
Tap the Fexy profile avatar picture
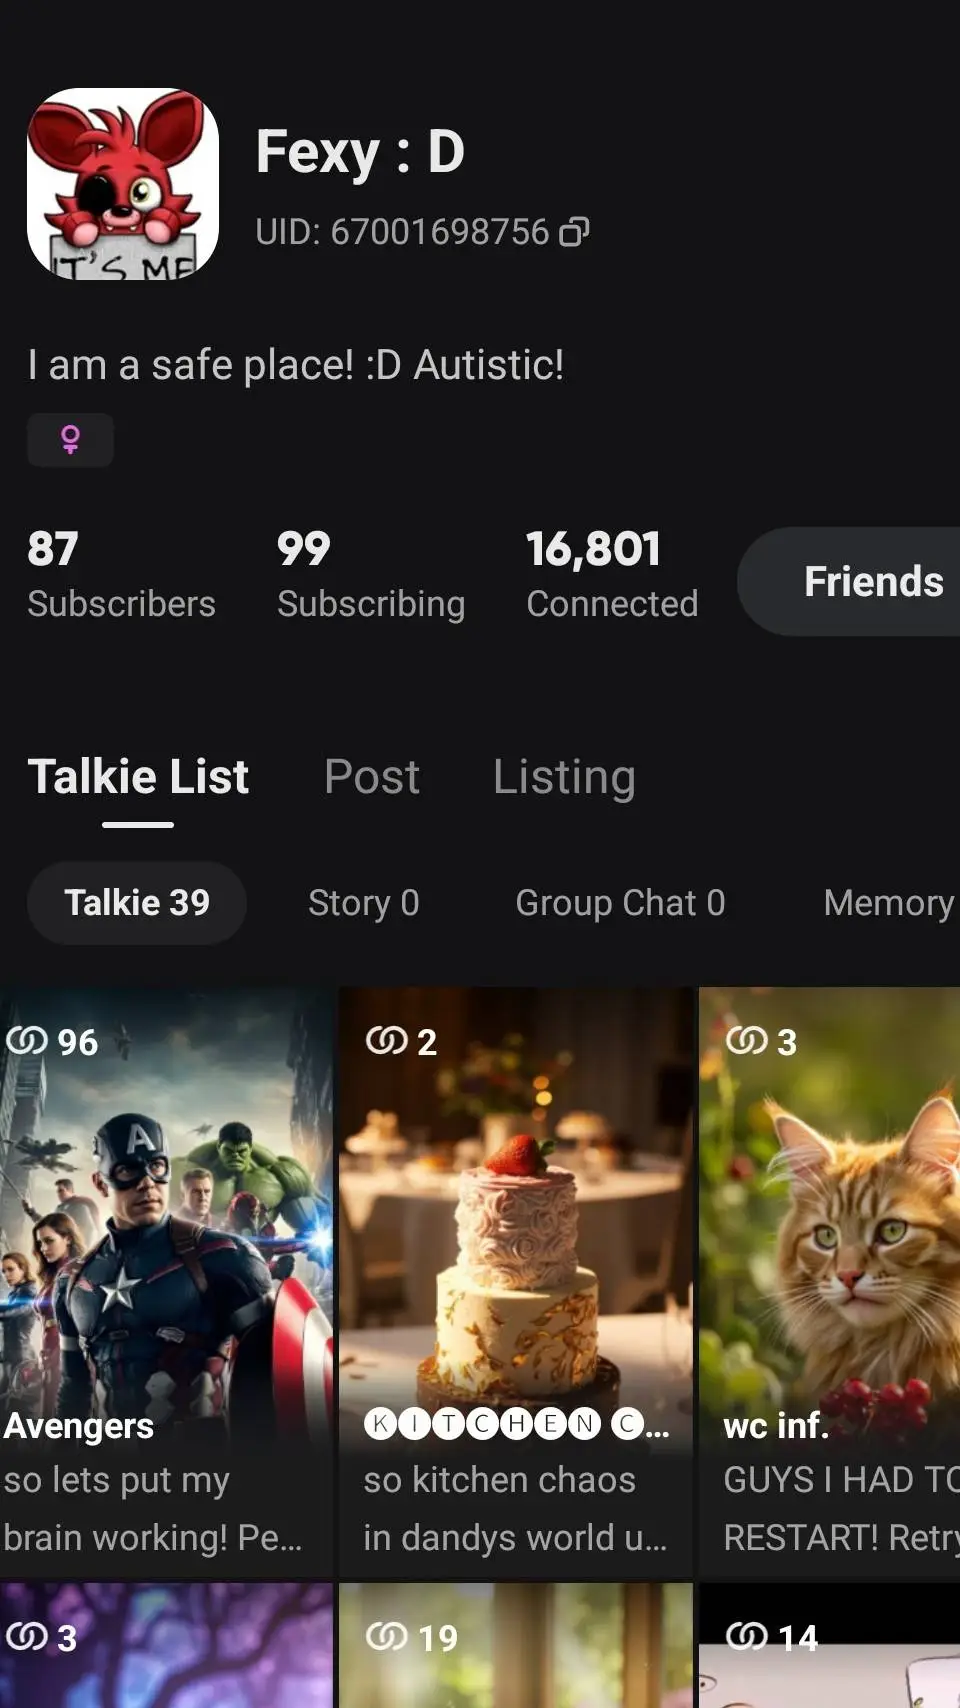click(122, 184)
